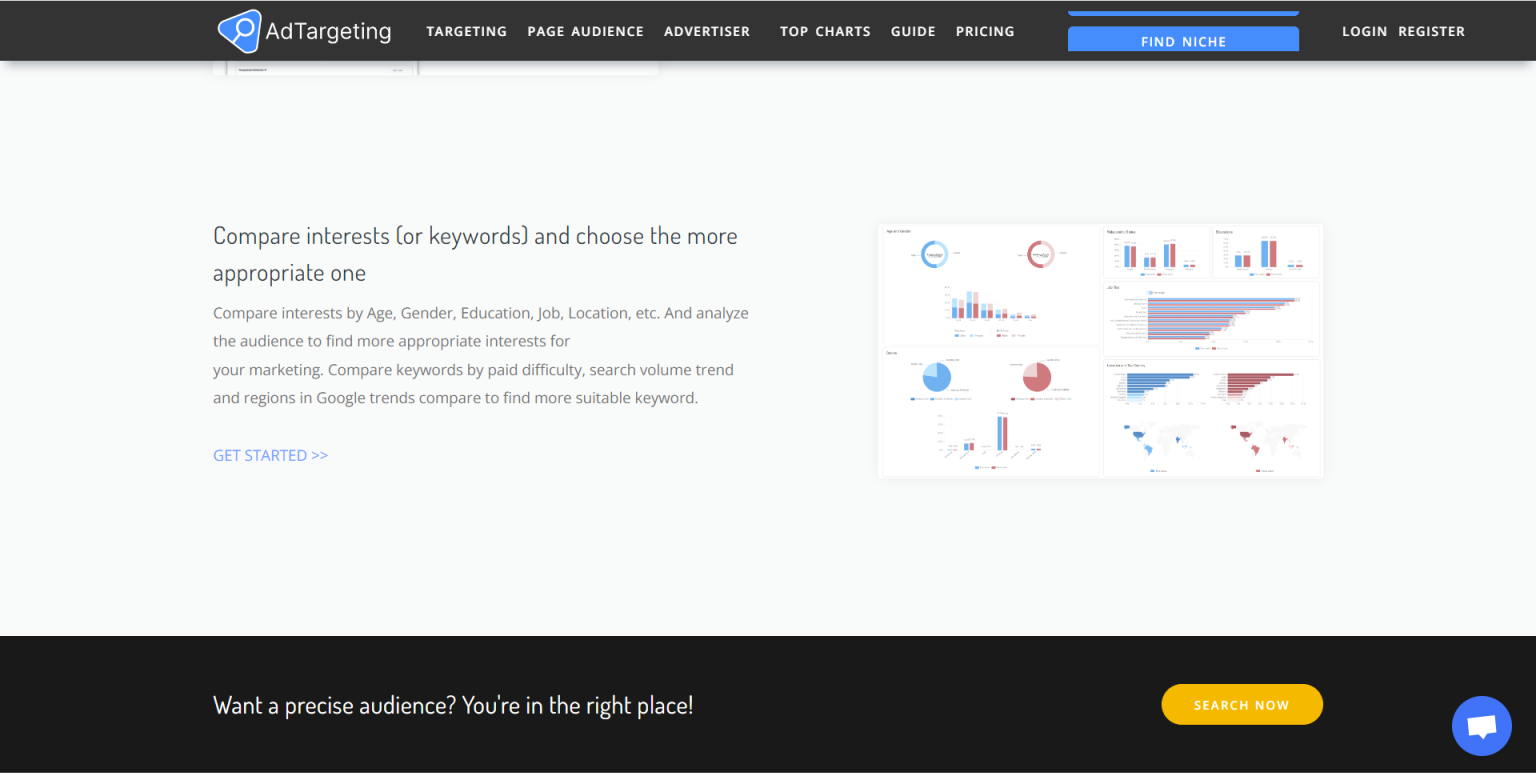Click the red donut chart in the dashboard

tap(1040, 255)
